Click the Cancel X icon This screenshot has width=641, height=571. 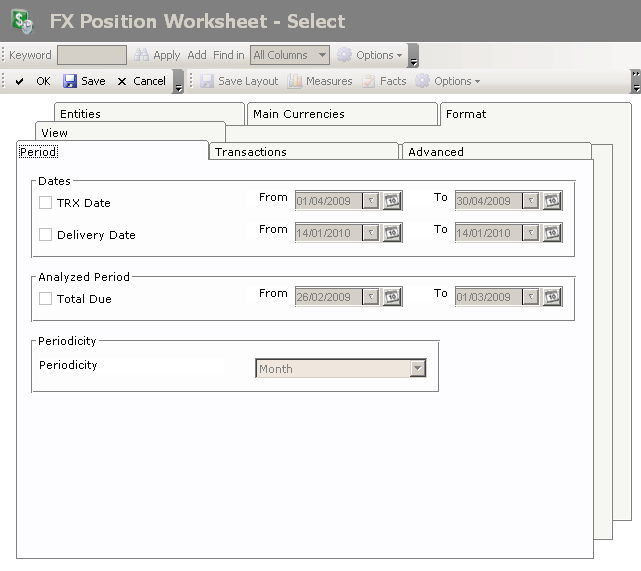122,82
